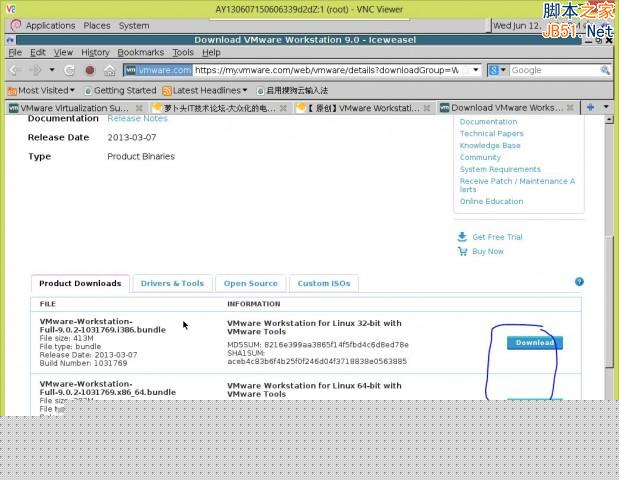Click the Latest Headlines RSS feed icon
This screenshot has width=619, height=480.
pos(167,91)
